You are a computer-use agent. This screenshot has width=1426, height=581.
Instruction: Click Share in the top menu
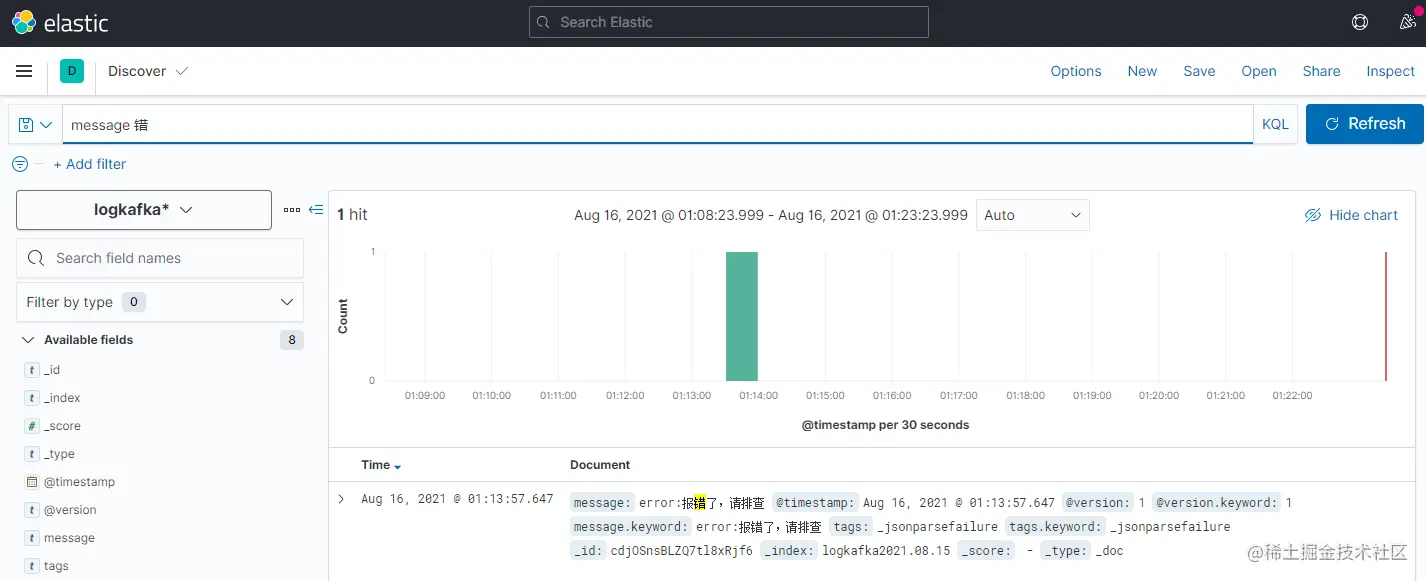coord(1321,71)
